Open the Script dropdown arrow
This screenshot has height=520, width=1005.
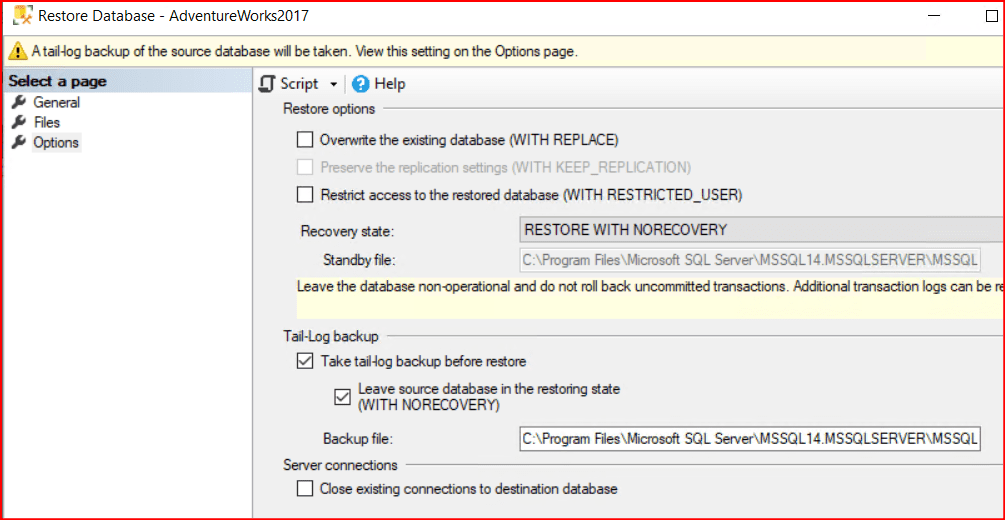point(334,85)
